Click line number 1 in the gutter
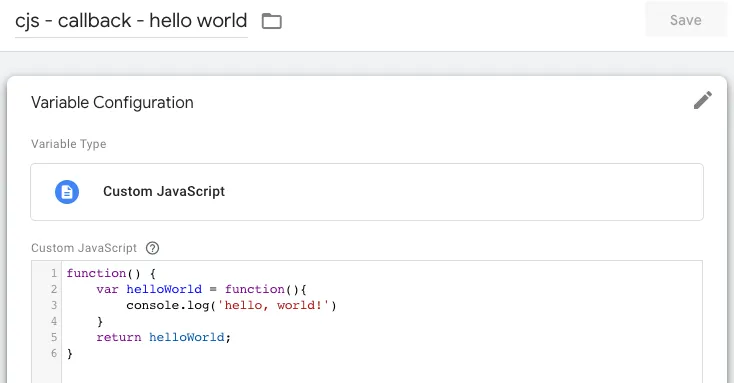734x383 pixels. [54, 273]
